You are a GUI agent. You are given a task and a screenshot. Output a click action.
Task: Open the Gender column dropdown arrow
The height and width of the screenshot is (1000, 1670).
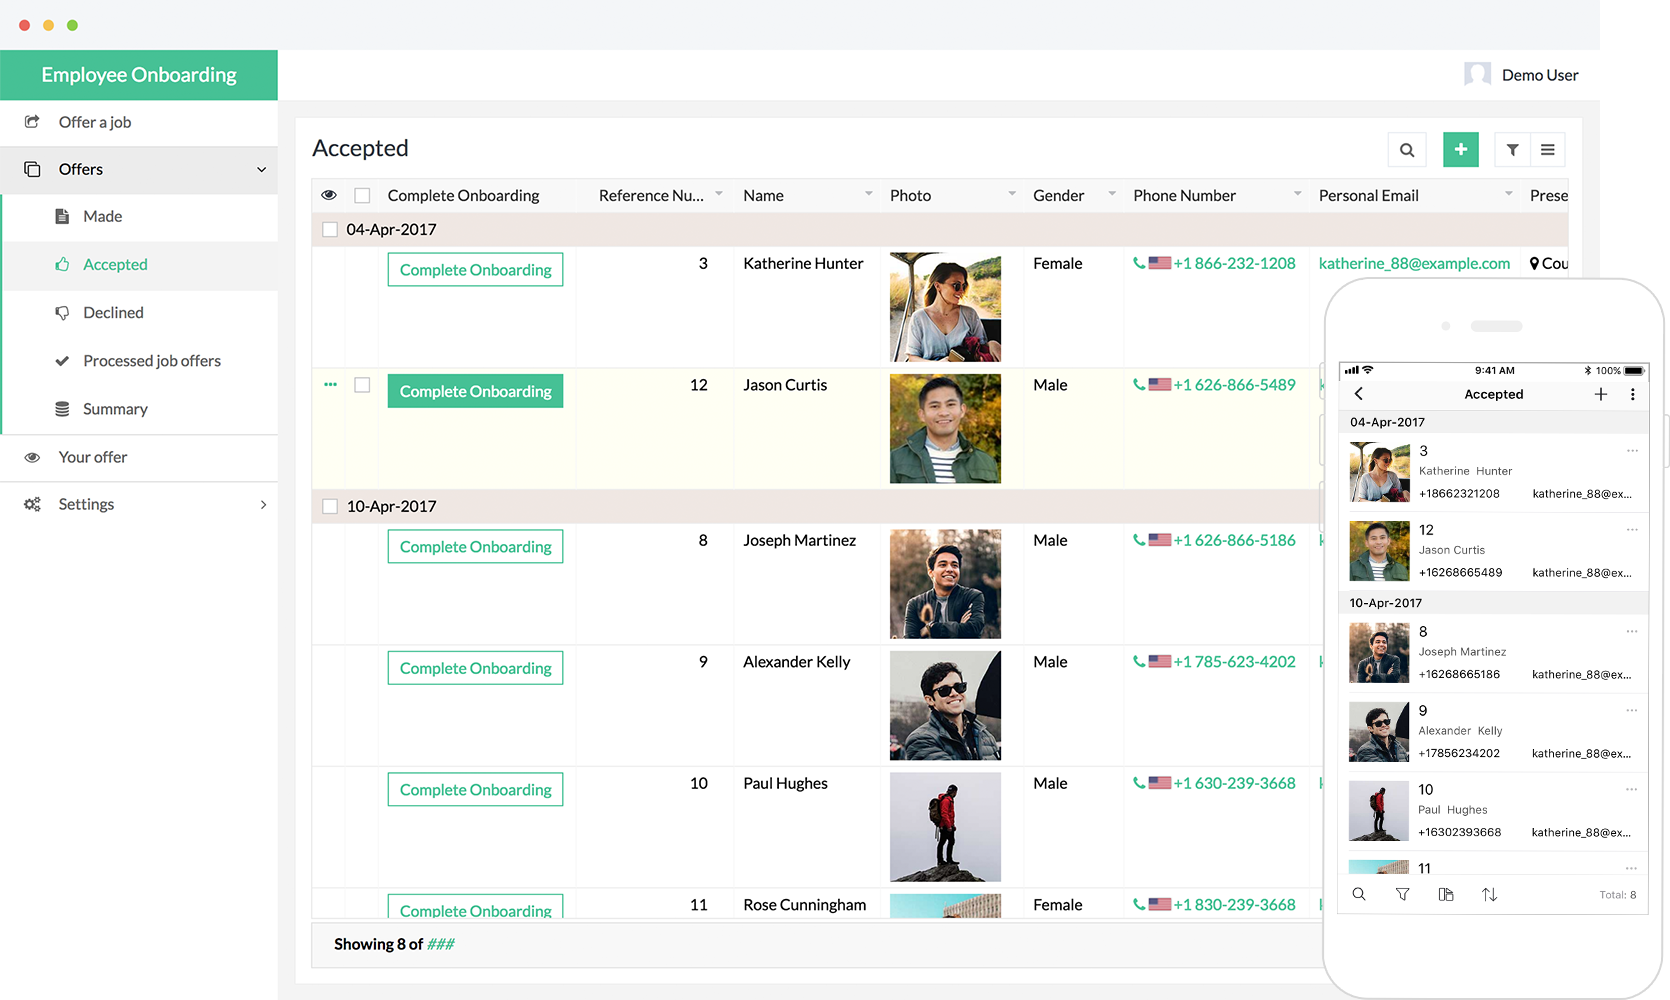pyautogui.click(x=1112, y=194)
